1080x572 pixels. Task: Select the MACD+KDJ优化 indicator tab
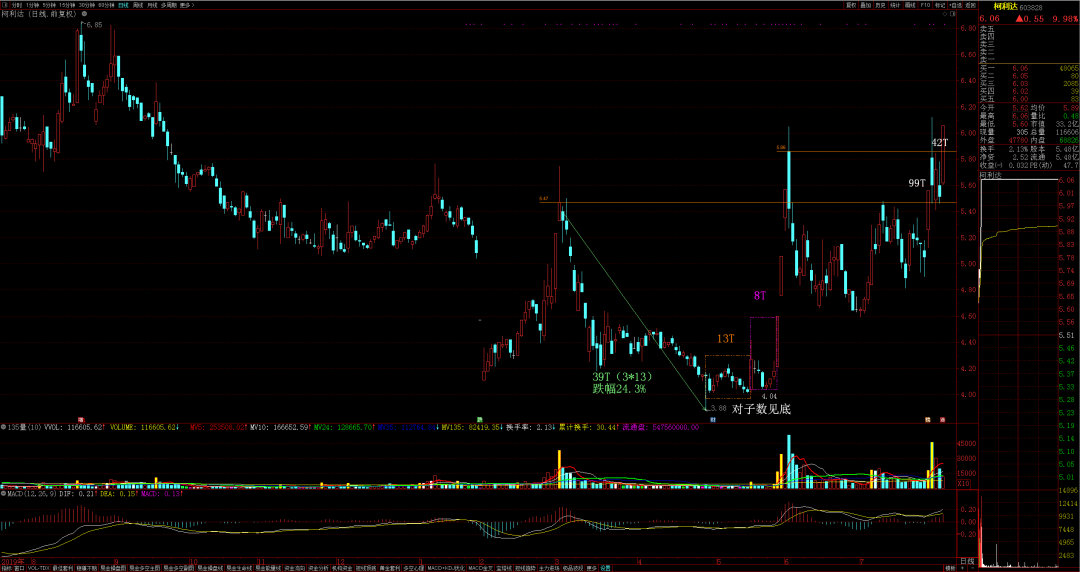coord(445,569)
